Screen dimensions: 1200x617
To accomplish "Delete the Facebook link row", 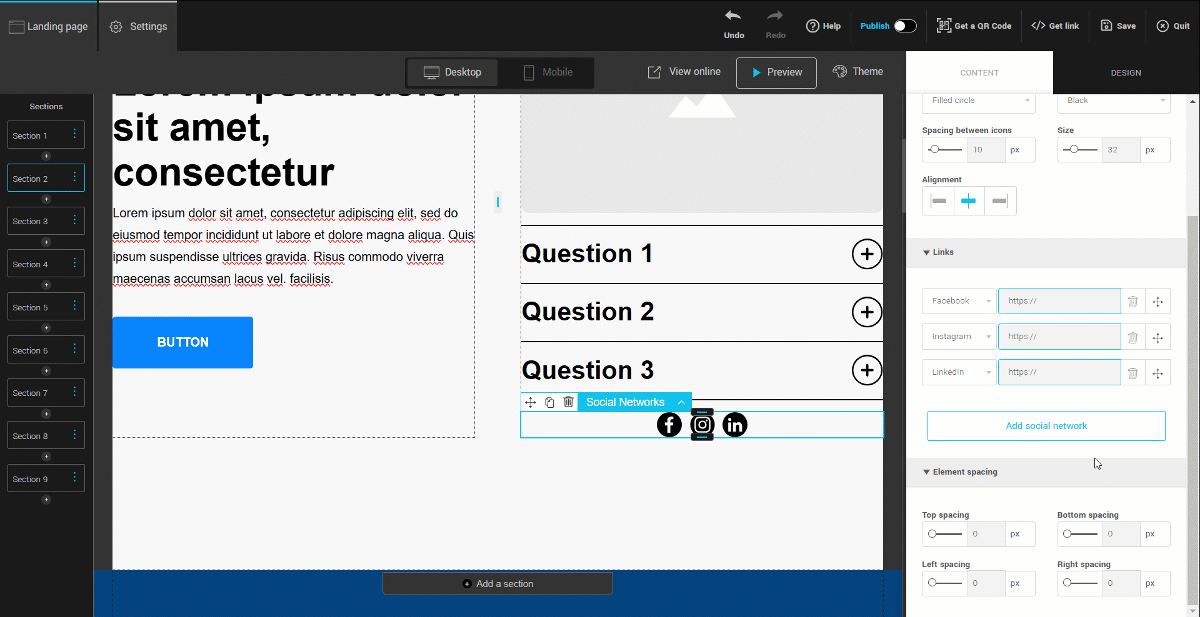I will [x=1132, y=301].
